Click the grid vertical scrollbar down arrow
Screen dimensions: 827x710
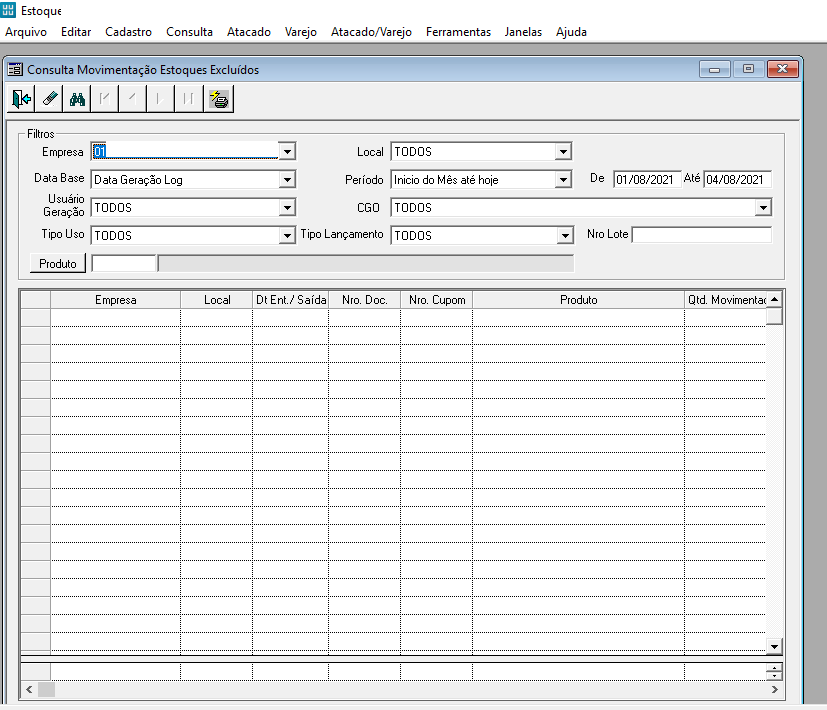click(774, 646)
